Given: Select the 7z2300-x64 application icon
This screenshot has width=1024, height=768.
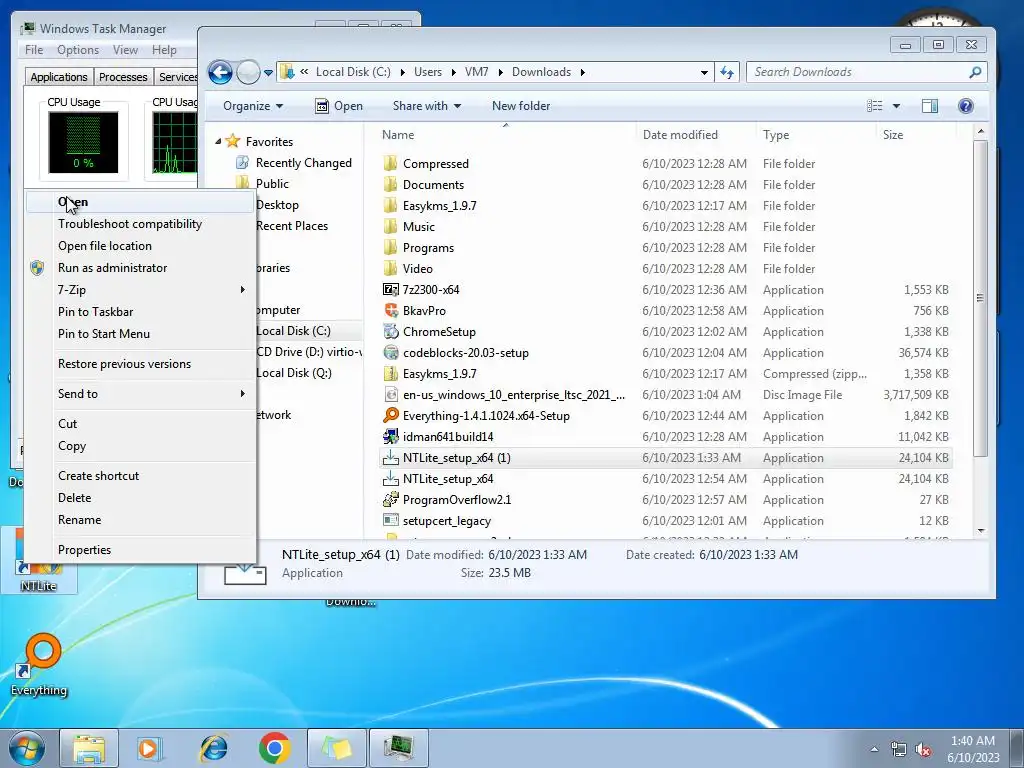Looking at the screenshot, I should tap(391, 289).
